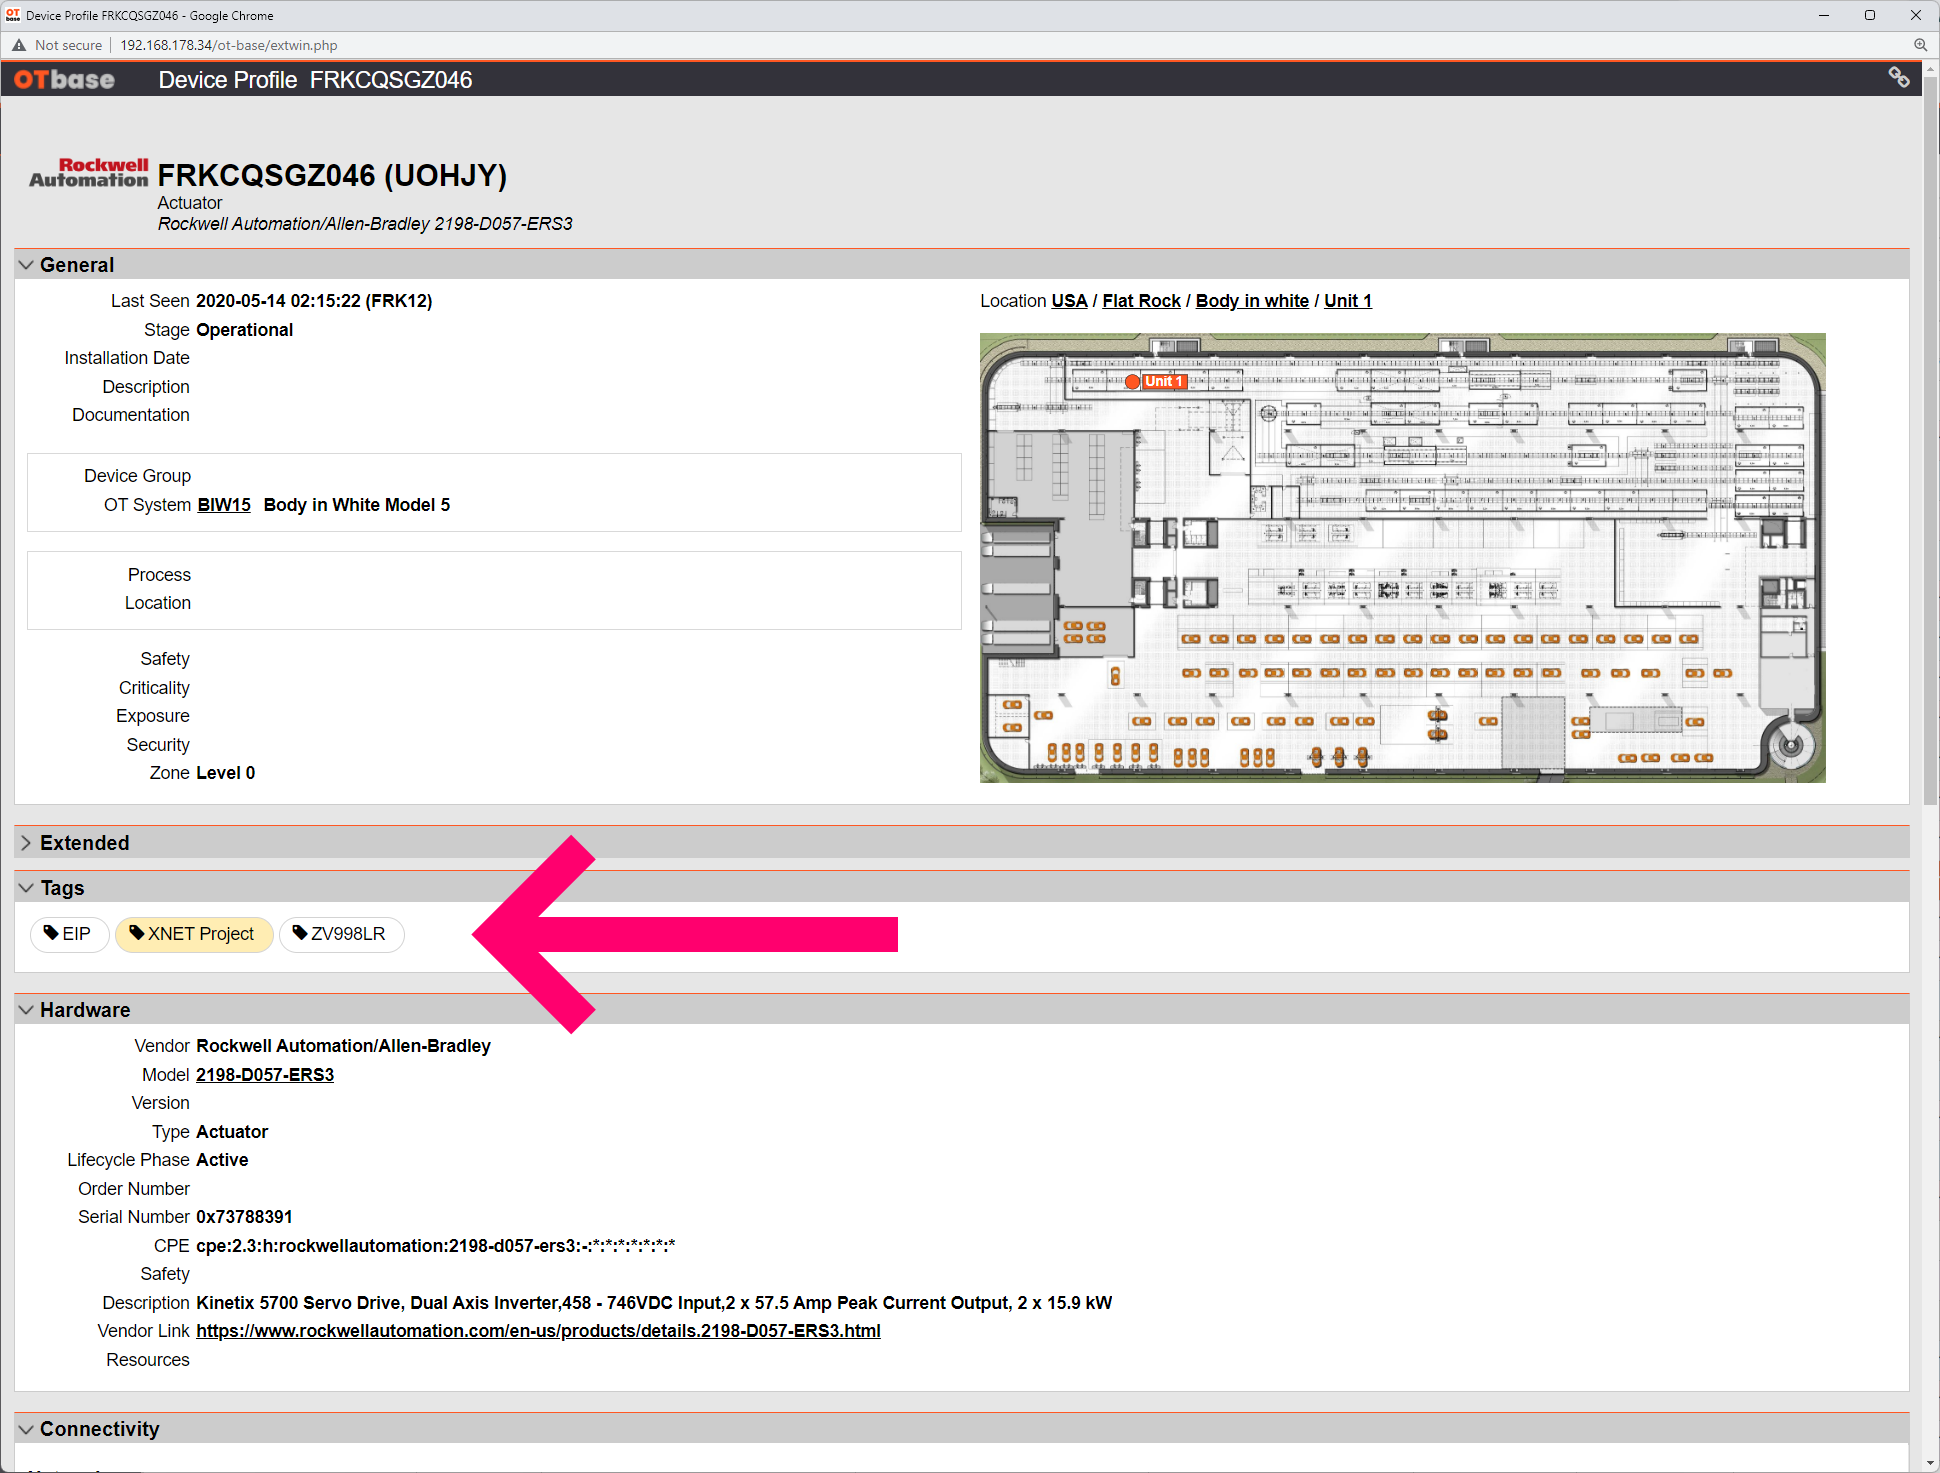Open the BIW15 OT System link

224,505
